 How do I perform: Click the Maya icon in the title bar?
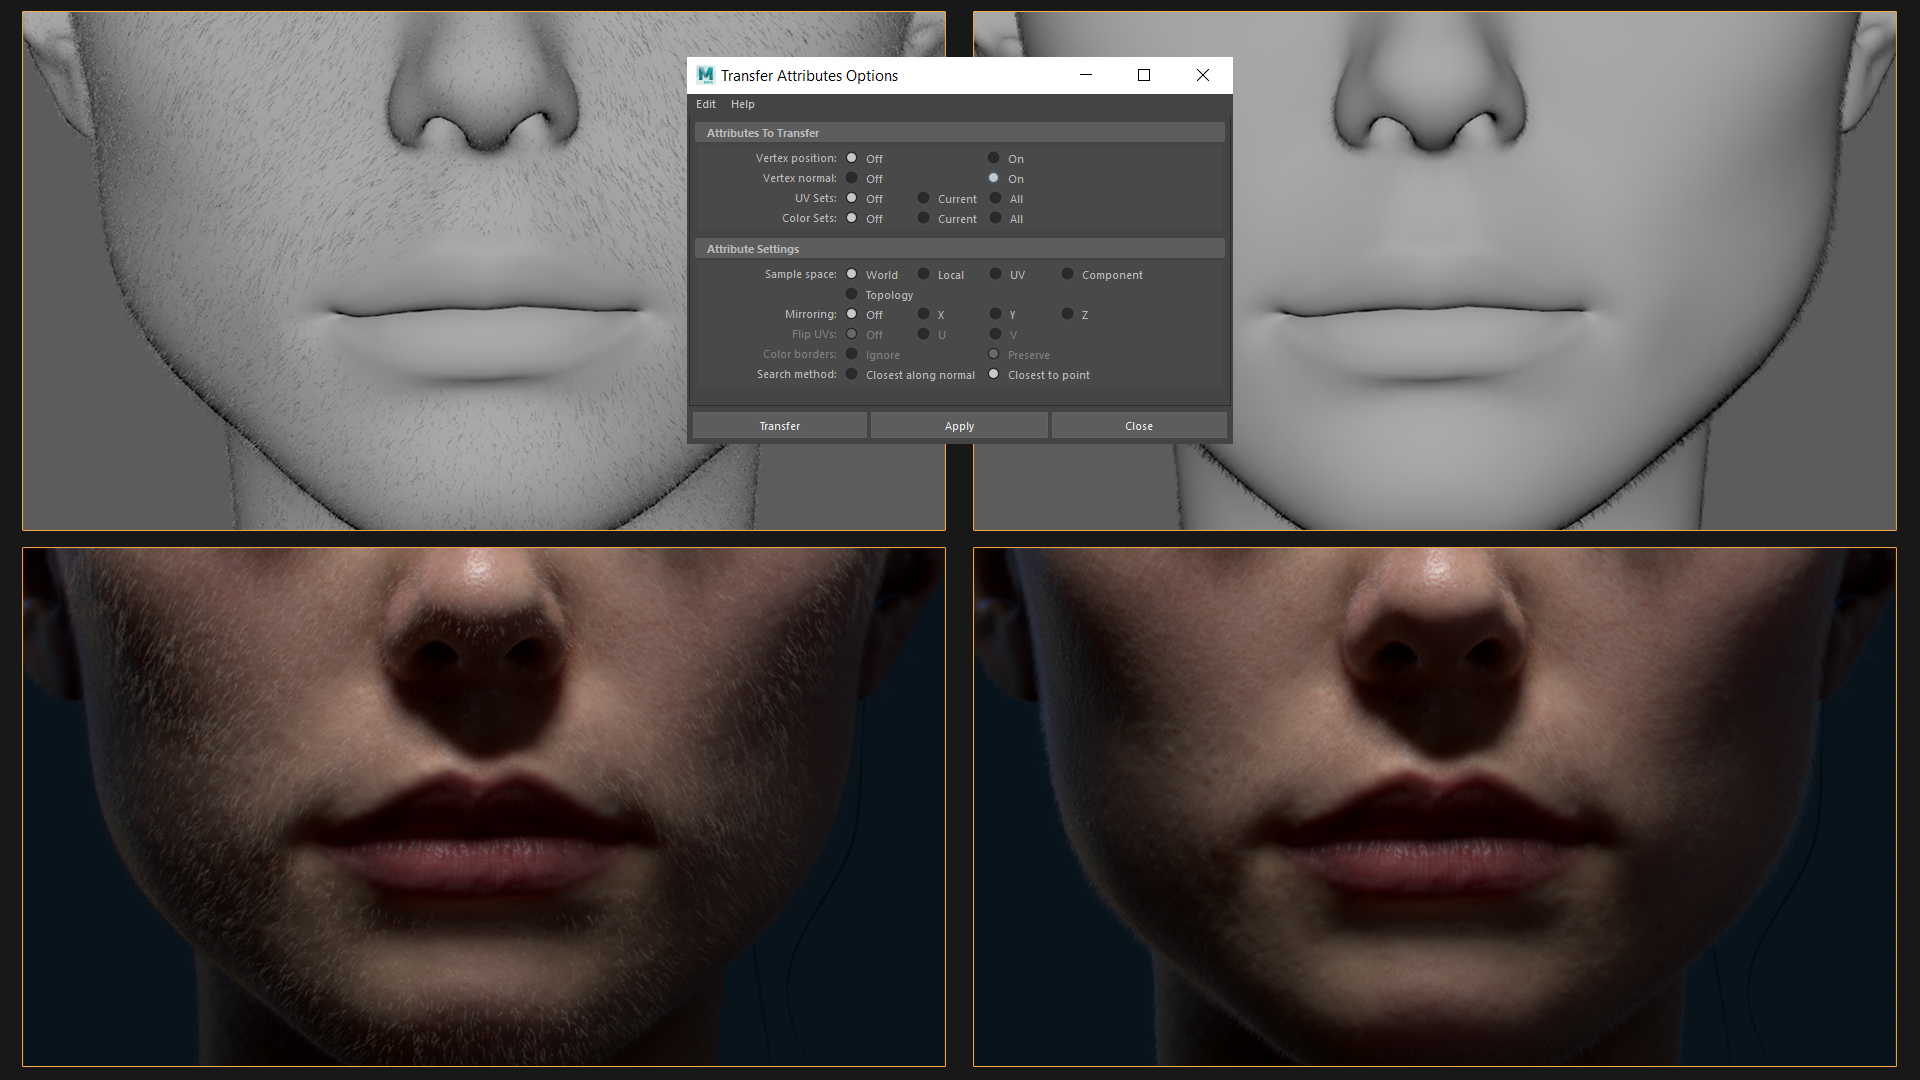coord(706,75)
